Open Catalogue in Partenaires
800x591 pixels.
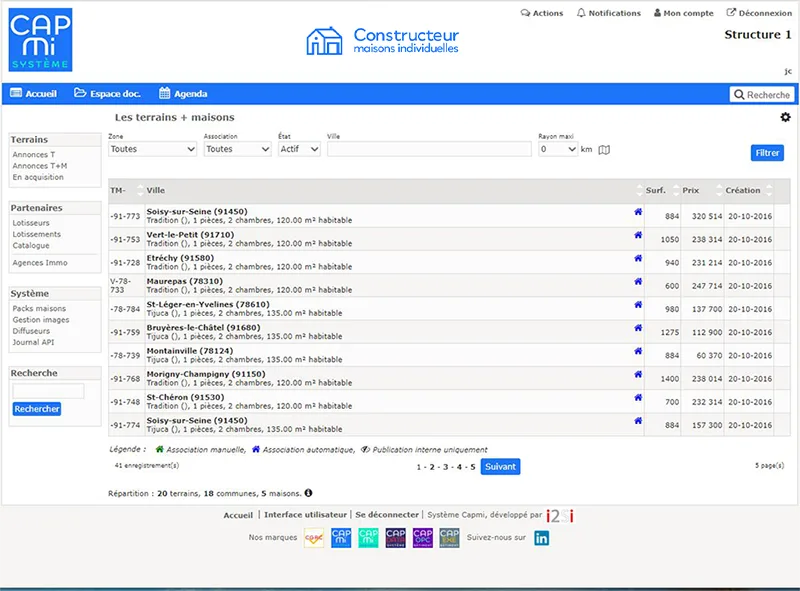tap(31, 245)
